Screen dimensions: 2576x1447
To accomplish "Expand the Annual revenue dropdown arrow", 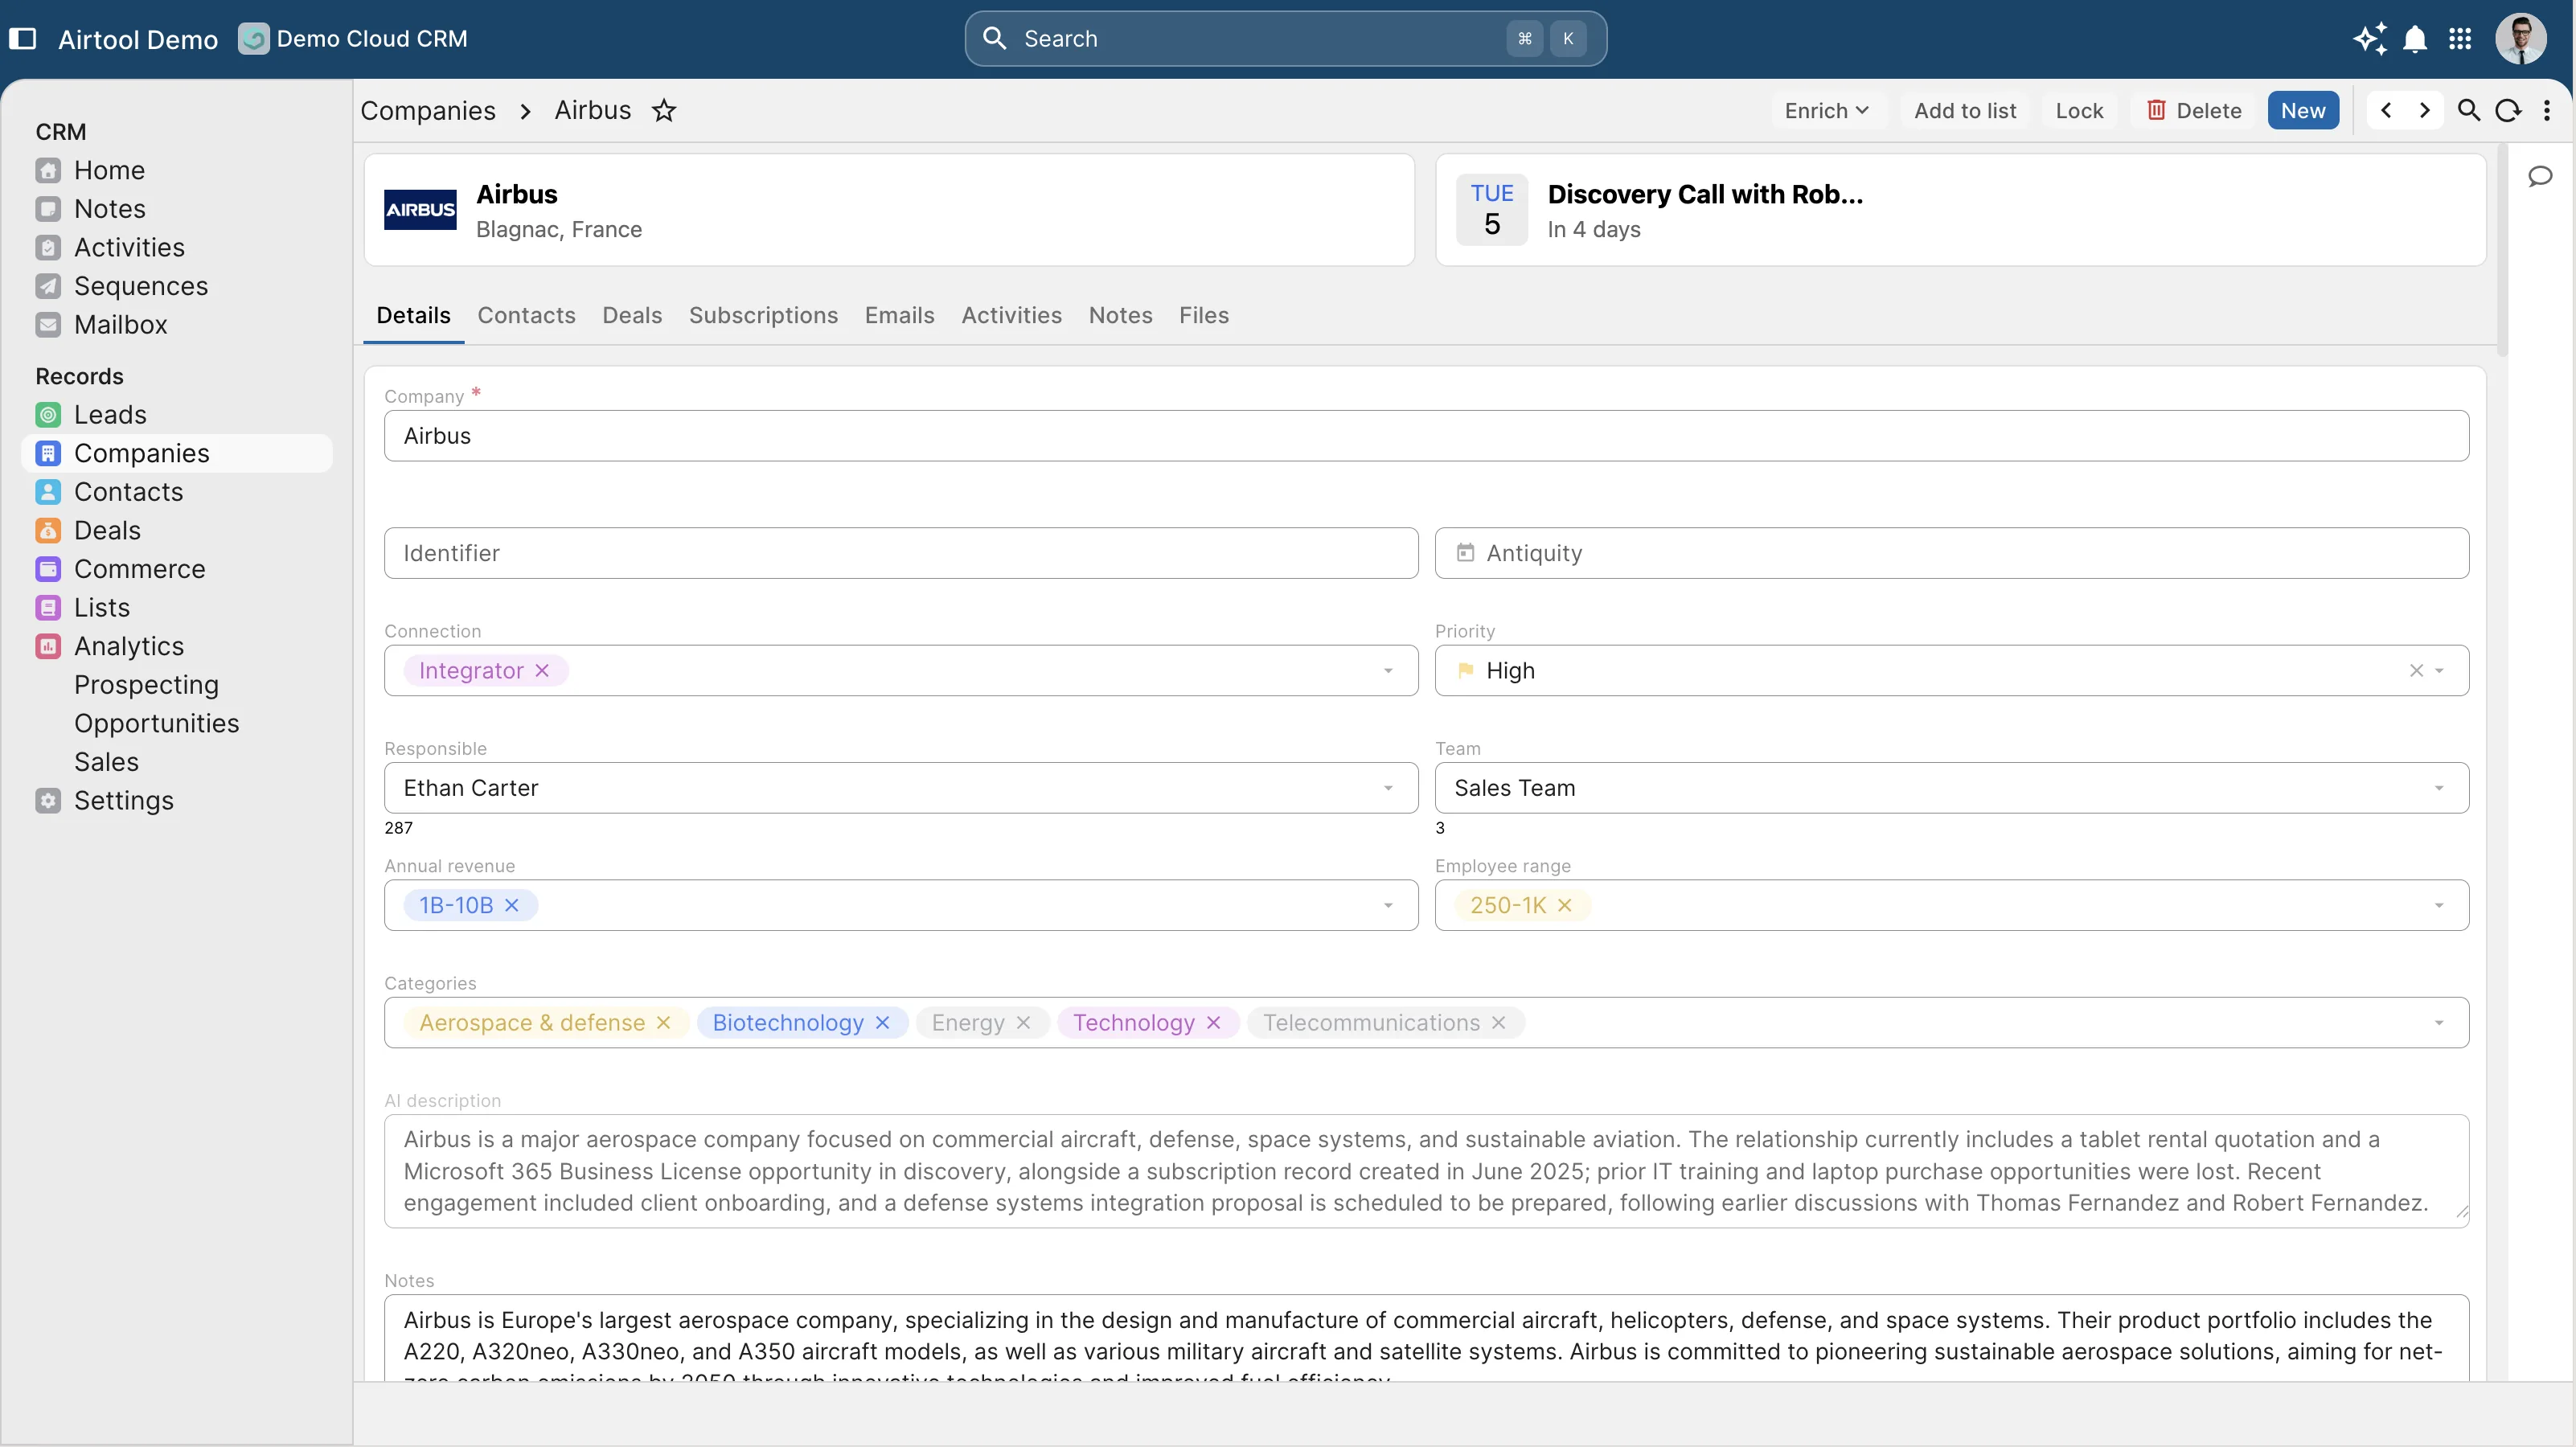I will 1388,905.
